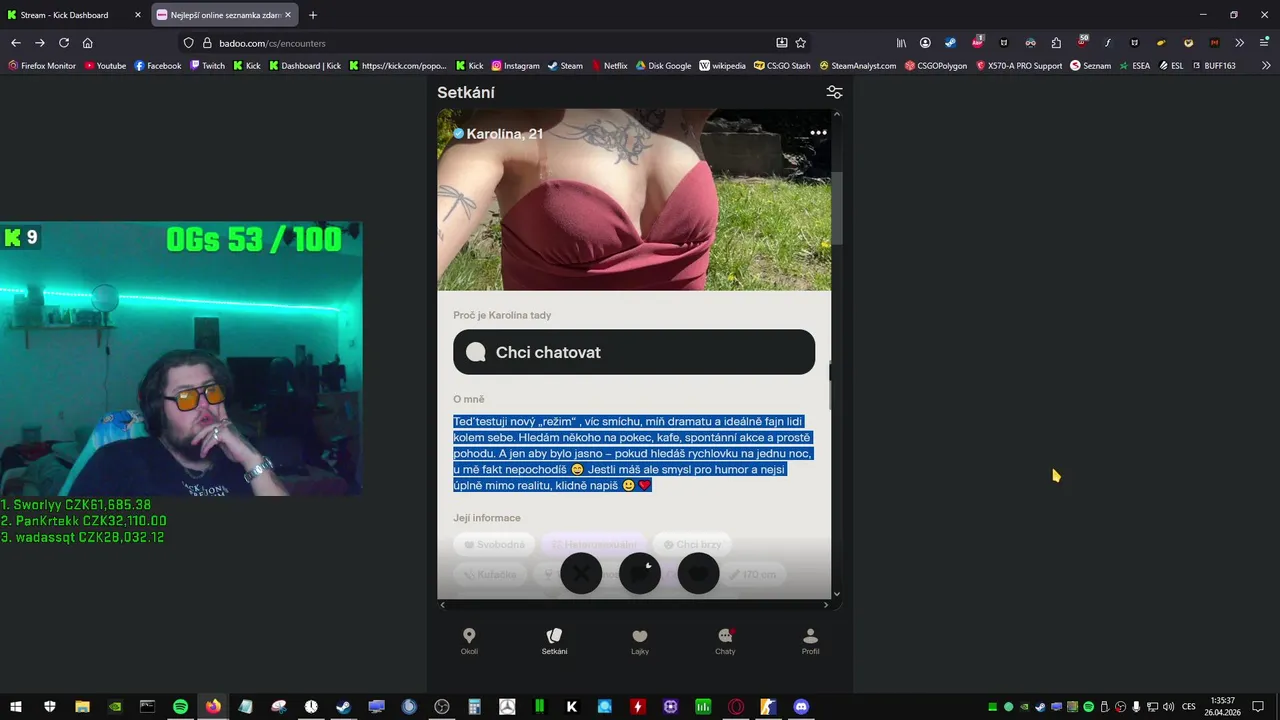
Task: Reload the current page
Action: tap(64, 43)
